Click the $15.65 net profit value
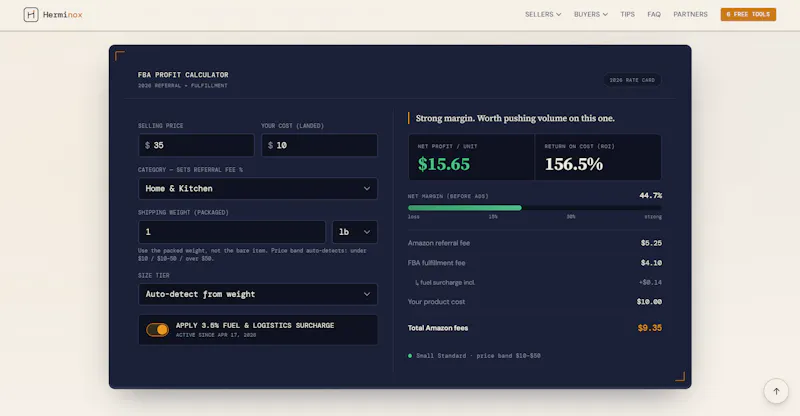Screen dimensions: 800x416 click(x=444, y=164)
